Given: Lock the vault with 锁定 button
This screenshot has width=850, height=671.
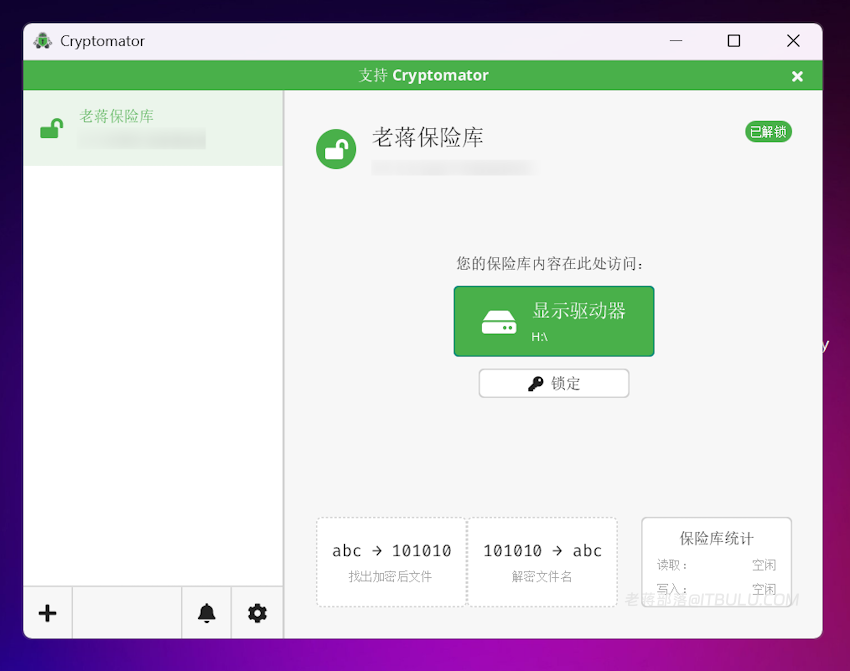Looking at the screenshot, I should 553,383.
